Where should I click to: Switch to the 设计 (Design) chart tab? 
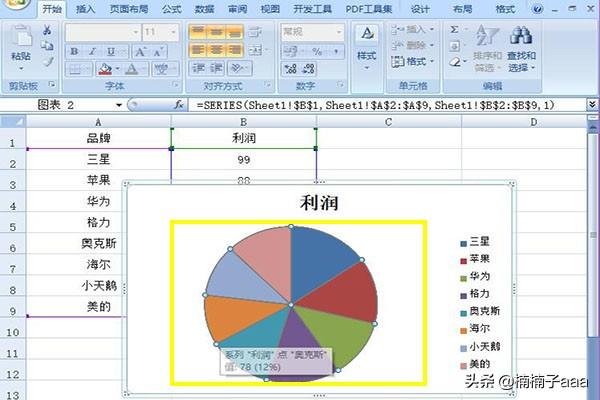420,8
